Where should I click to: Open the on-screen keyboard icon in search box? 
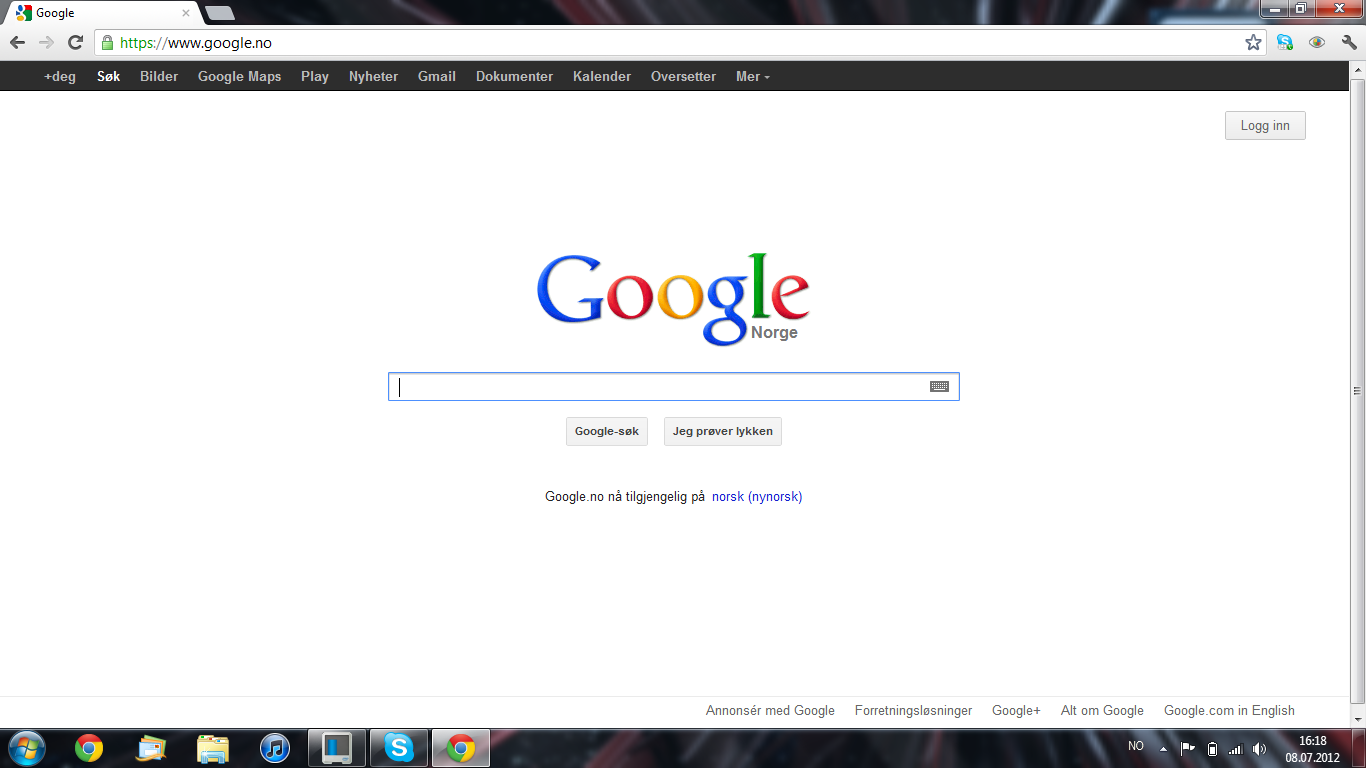939,387
